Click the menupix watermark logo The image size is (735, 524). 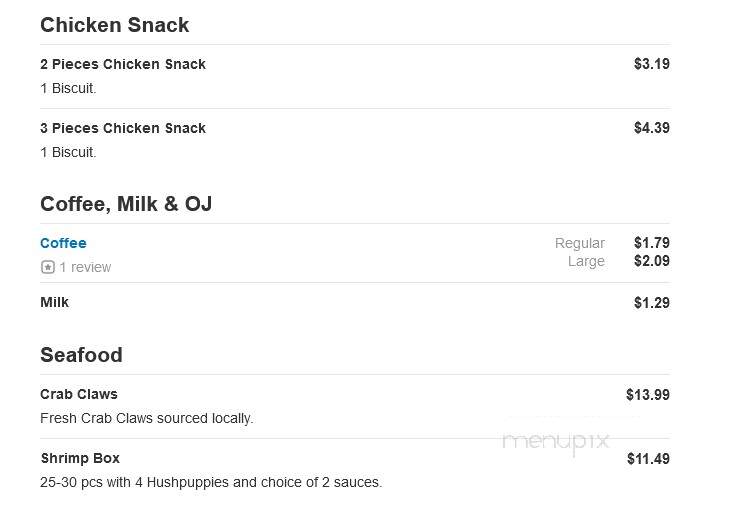tap(555, 442)
